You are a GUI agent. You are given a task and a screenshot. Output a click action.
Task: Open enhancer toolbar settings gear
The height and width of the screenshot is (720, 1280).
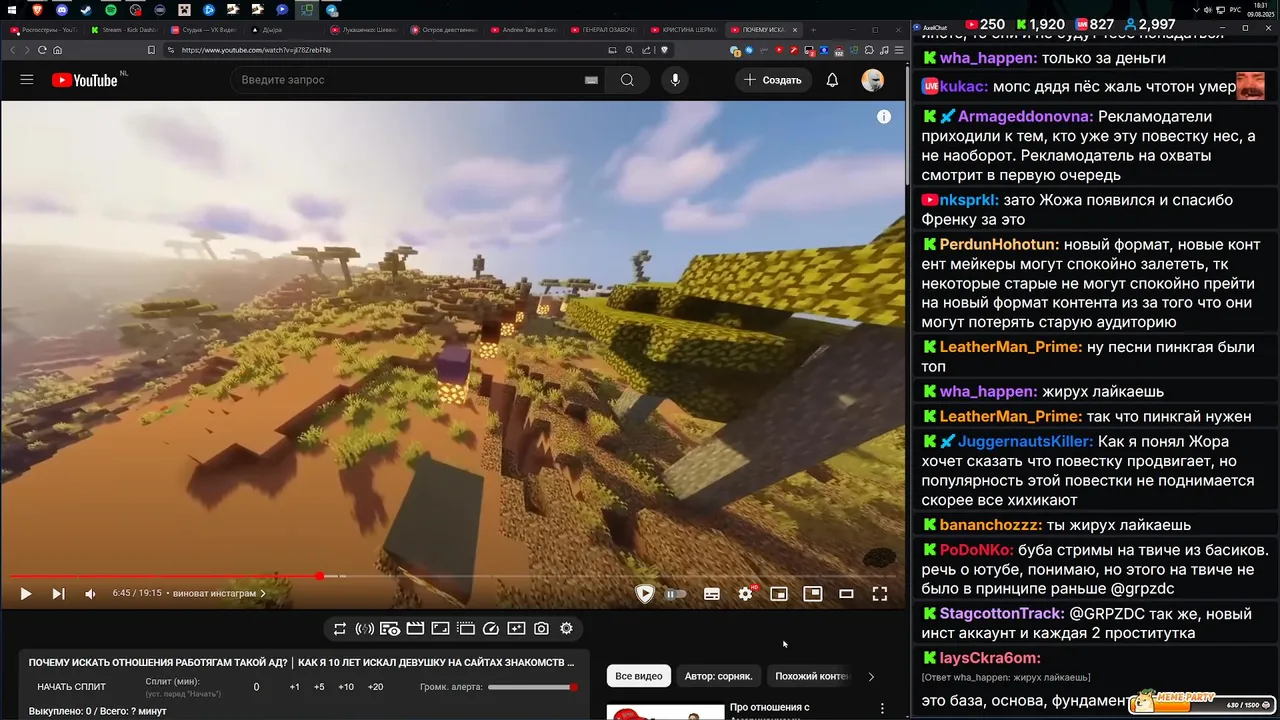[566, 629]
